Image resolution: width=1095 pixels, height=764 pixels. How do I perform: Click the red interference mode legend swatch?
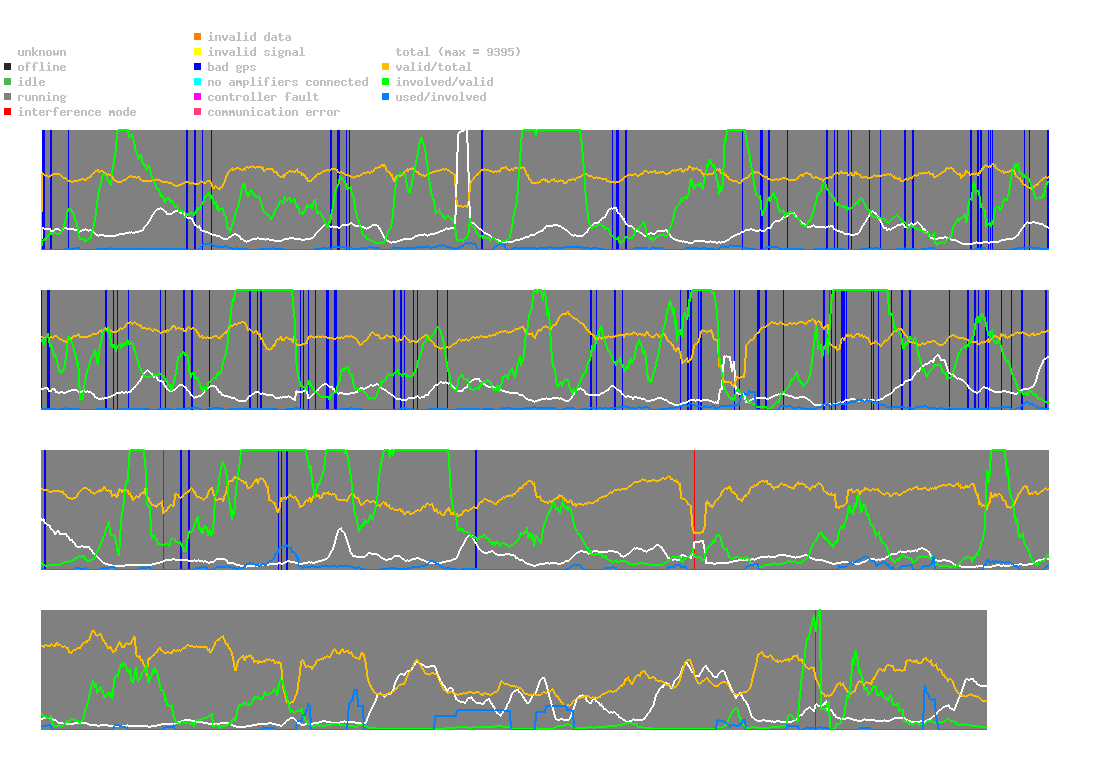tap(8, 112)
